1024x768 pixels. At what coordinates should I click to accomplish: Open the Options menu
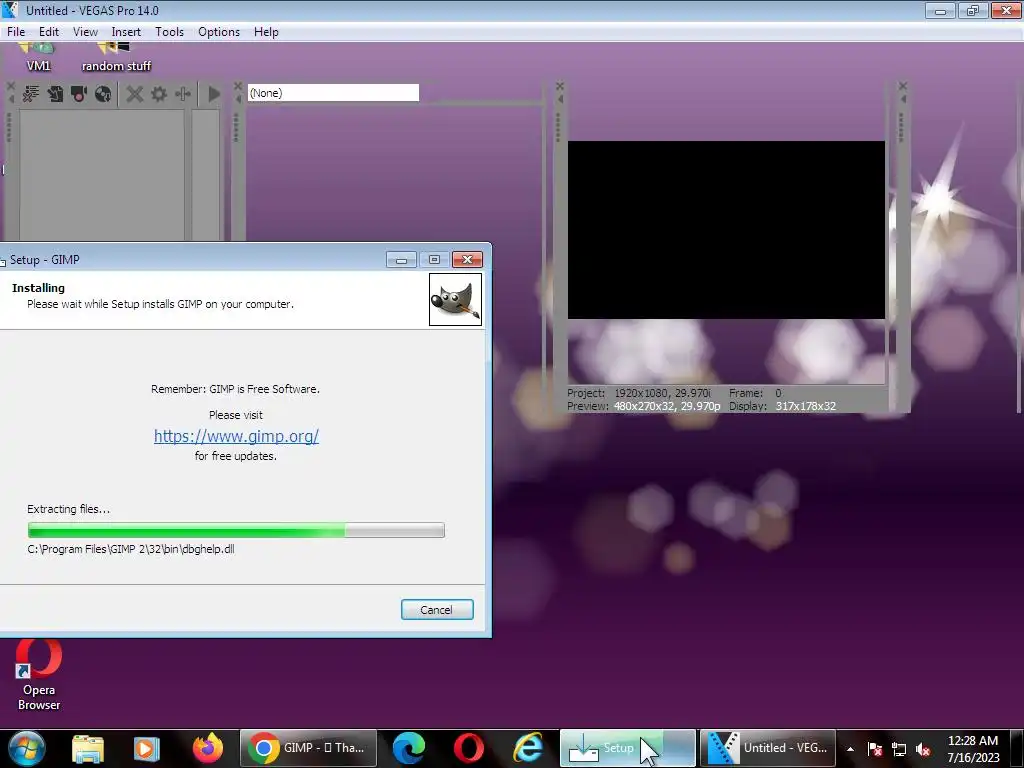[219, 31]
